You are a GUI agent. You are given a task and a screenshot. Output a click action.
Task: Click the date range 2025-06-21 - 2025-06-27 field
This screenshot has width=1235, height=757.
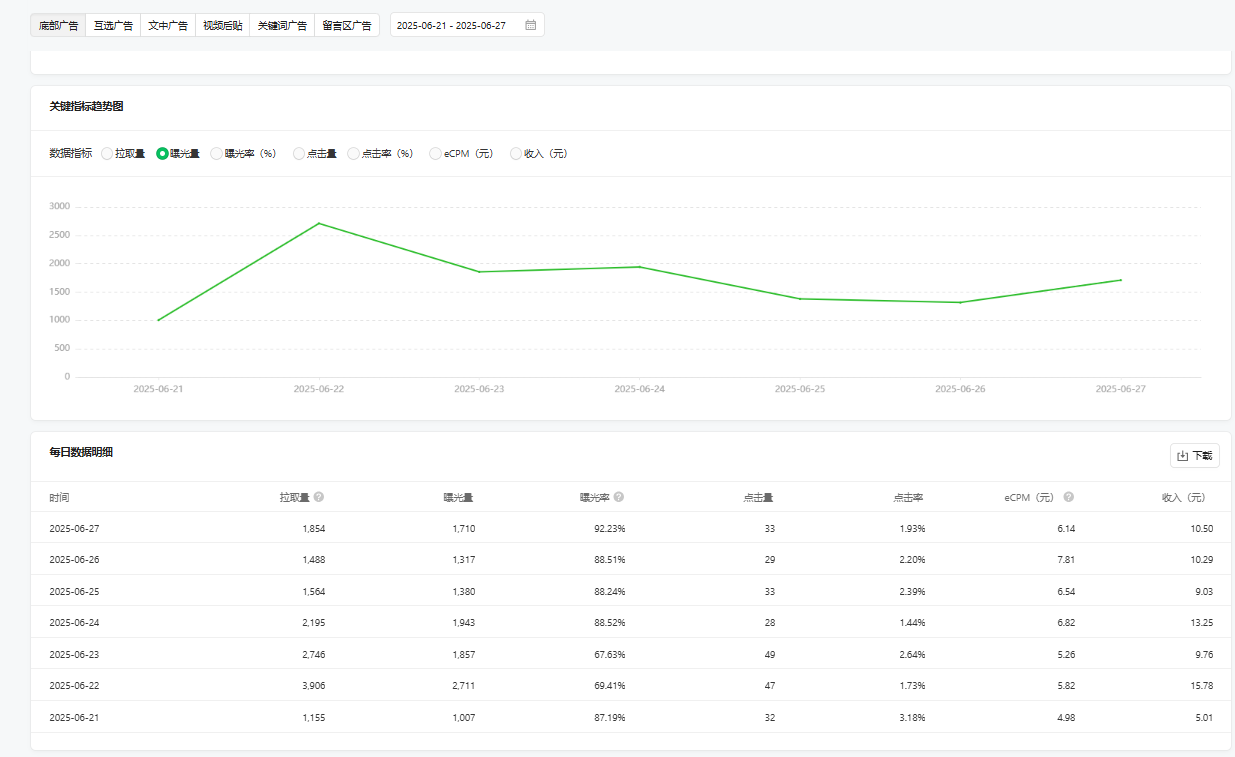click(467, 25)
